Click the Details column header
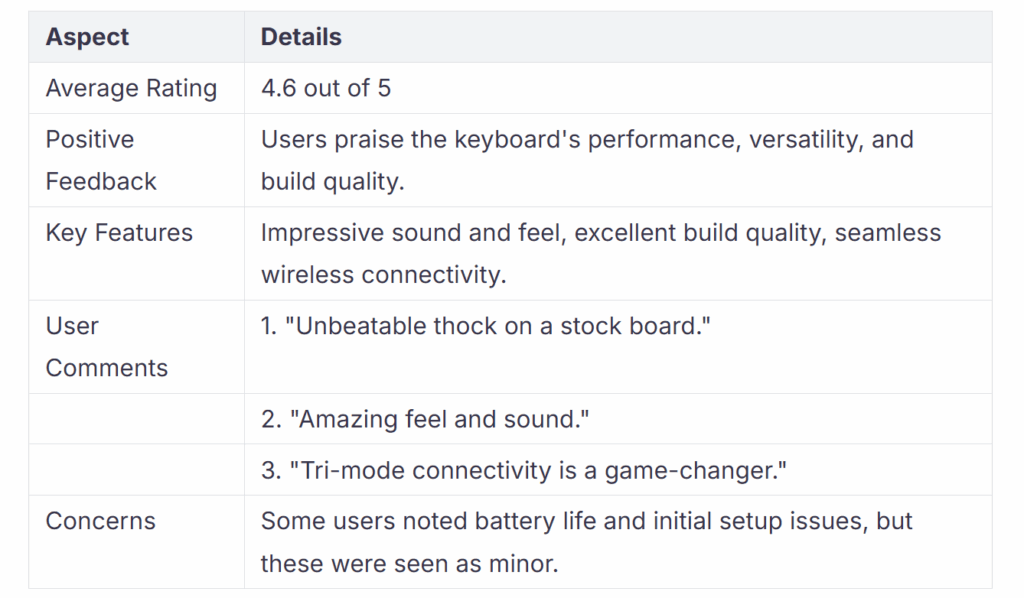Image resolution: width=1024 pixels, height=598 pixels. coord(301,37)
